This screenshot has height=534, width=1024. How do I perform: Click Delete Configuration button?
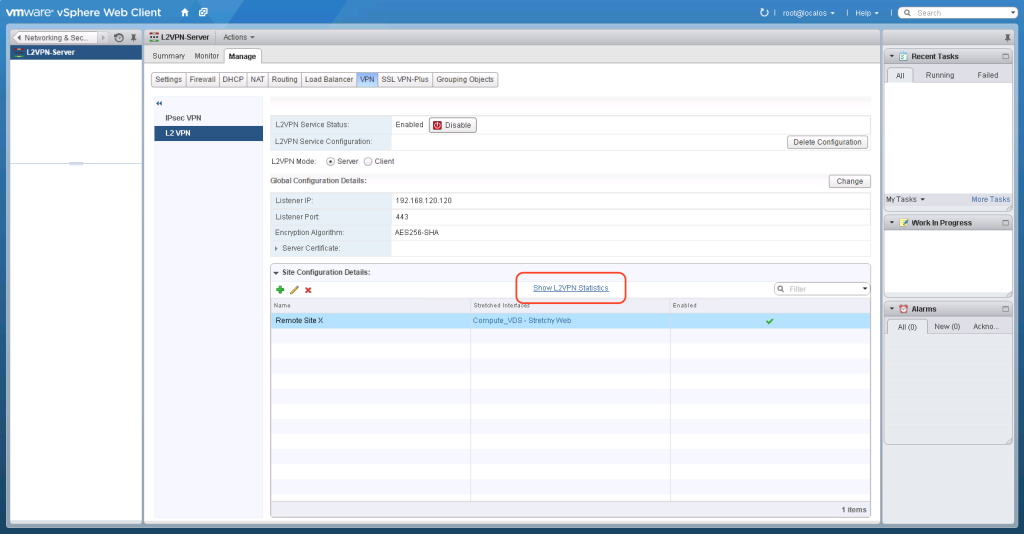click(827, 142)
